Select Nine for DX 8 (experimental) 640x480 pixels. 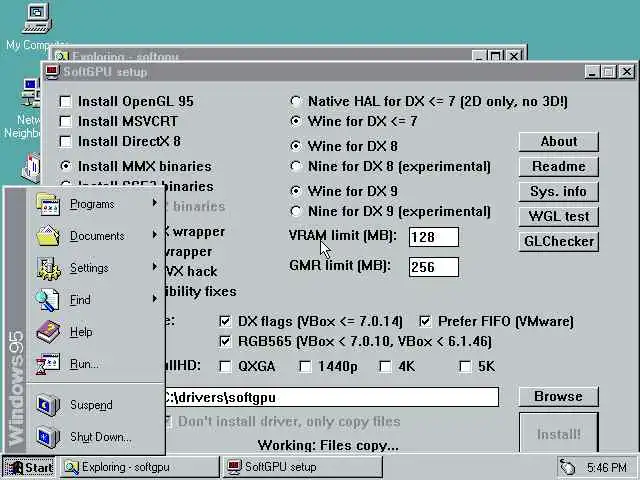[x=296, y=166]
